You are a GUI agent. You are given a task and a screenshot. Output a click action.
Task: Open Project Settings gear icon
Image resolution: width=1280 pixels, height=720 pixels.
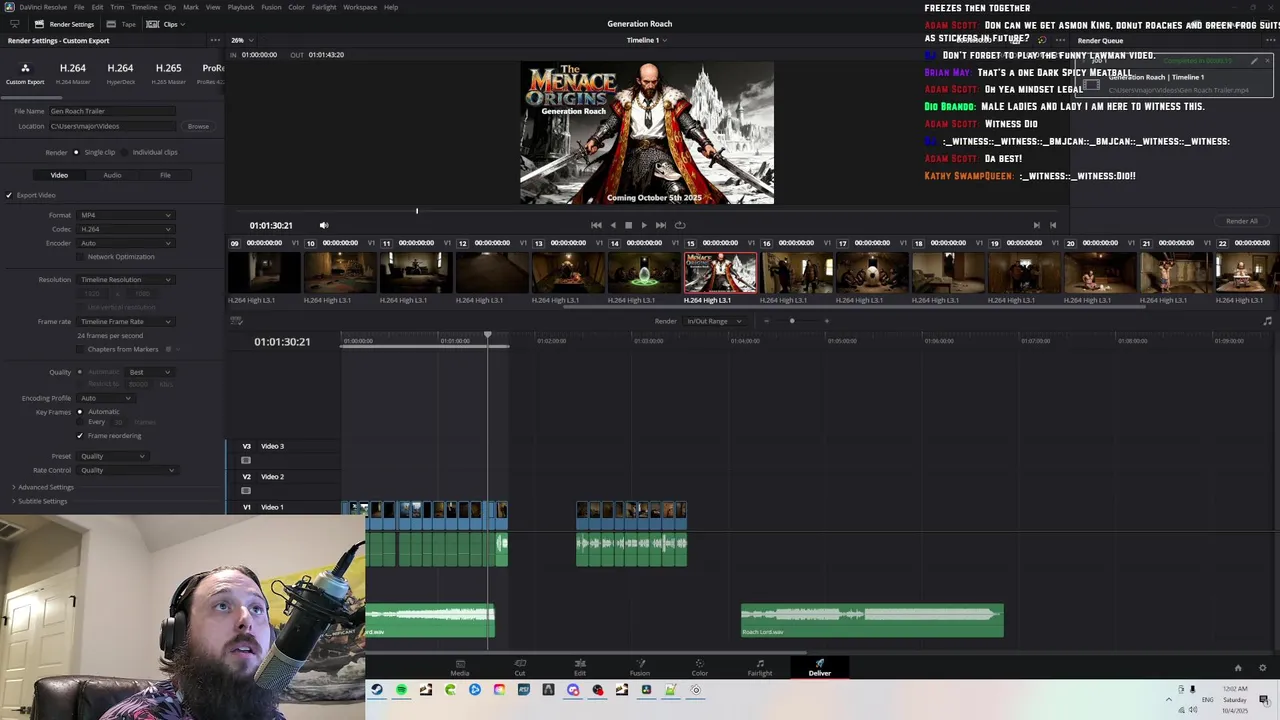(x=1262, y=668)
